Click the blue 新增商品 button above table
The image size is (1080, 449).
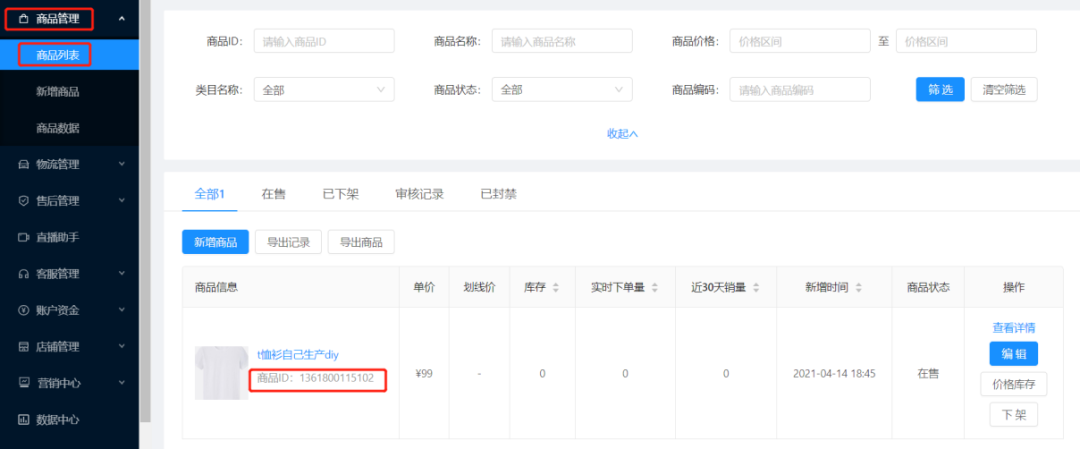[216, 242]
